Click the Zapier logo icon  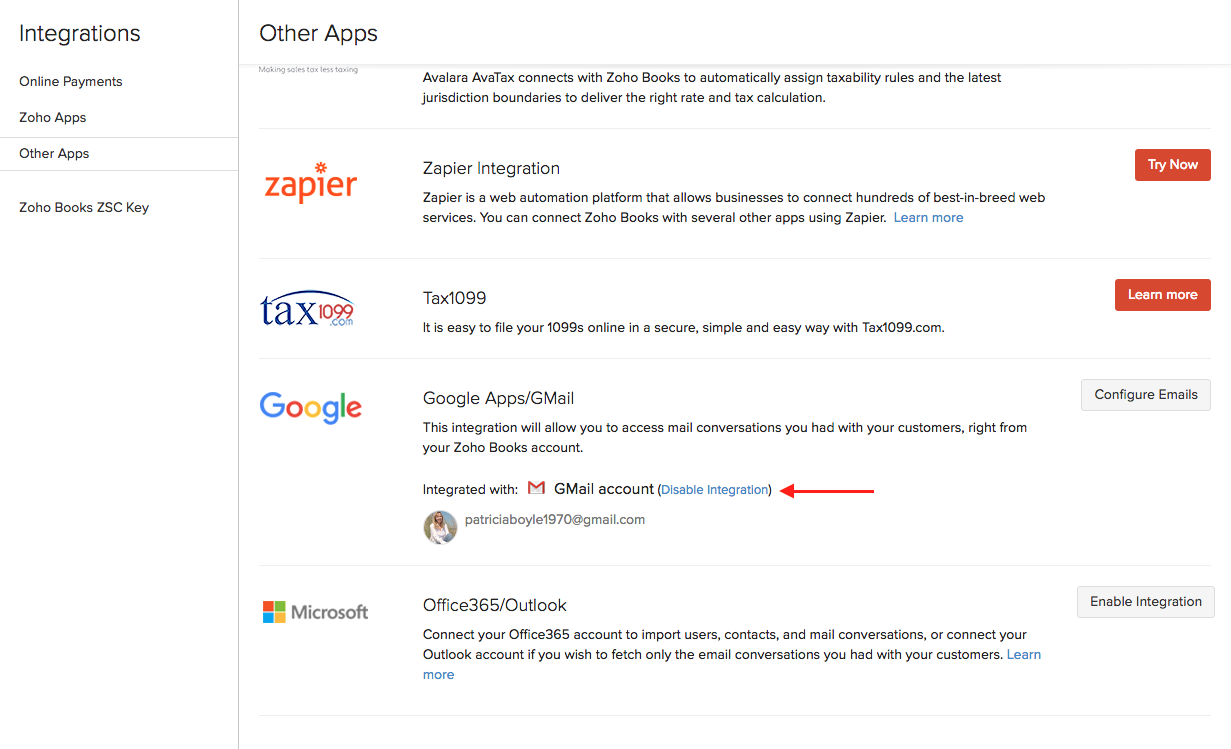point(310,183)
